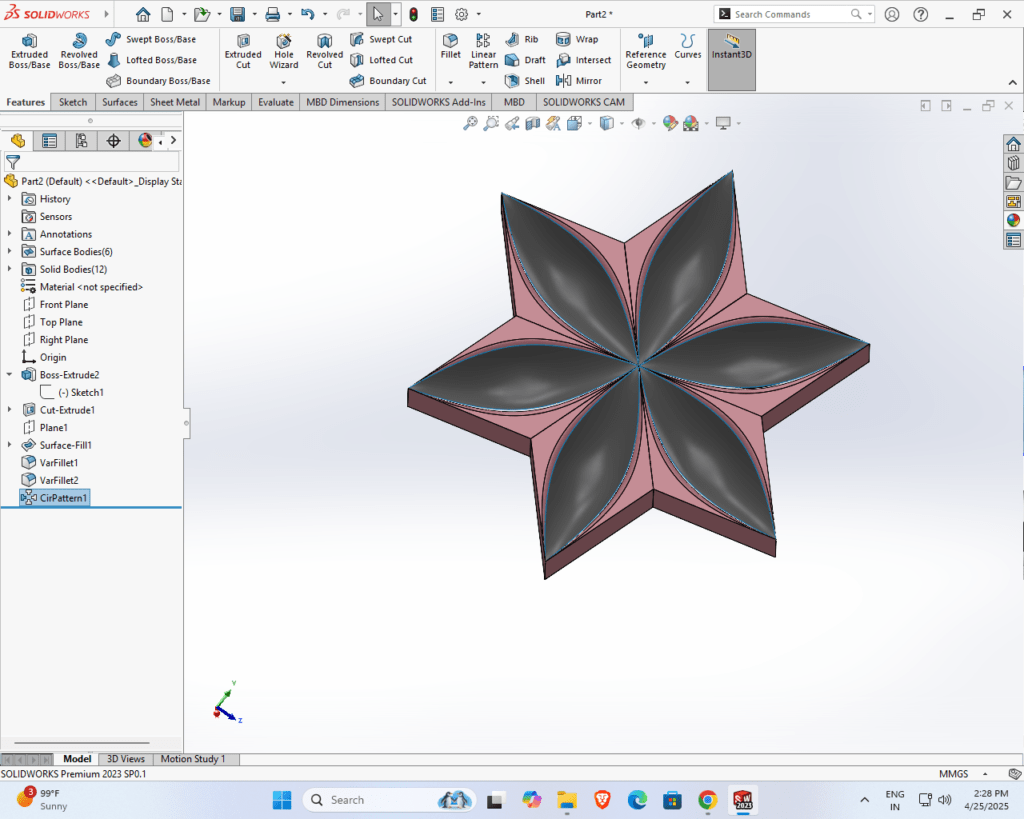
Task: Select the Extruded Boss/Base tool
Action: tap(29, 51)
